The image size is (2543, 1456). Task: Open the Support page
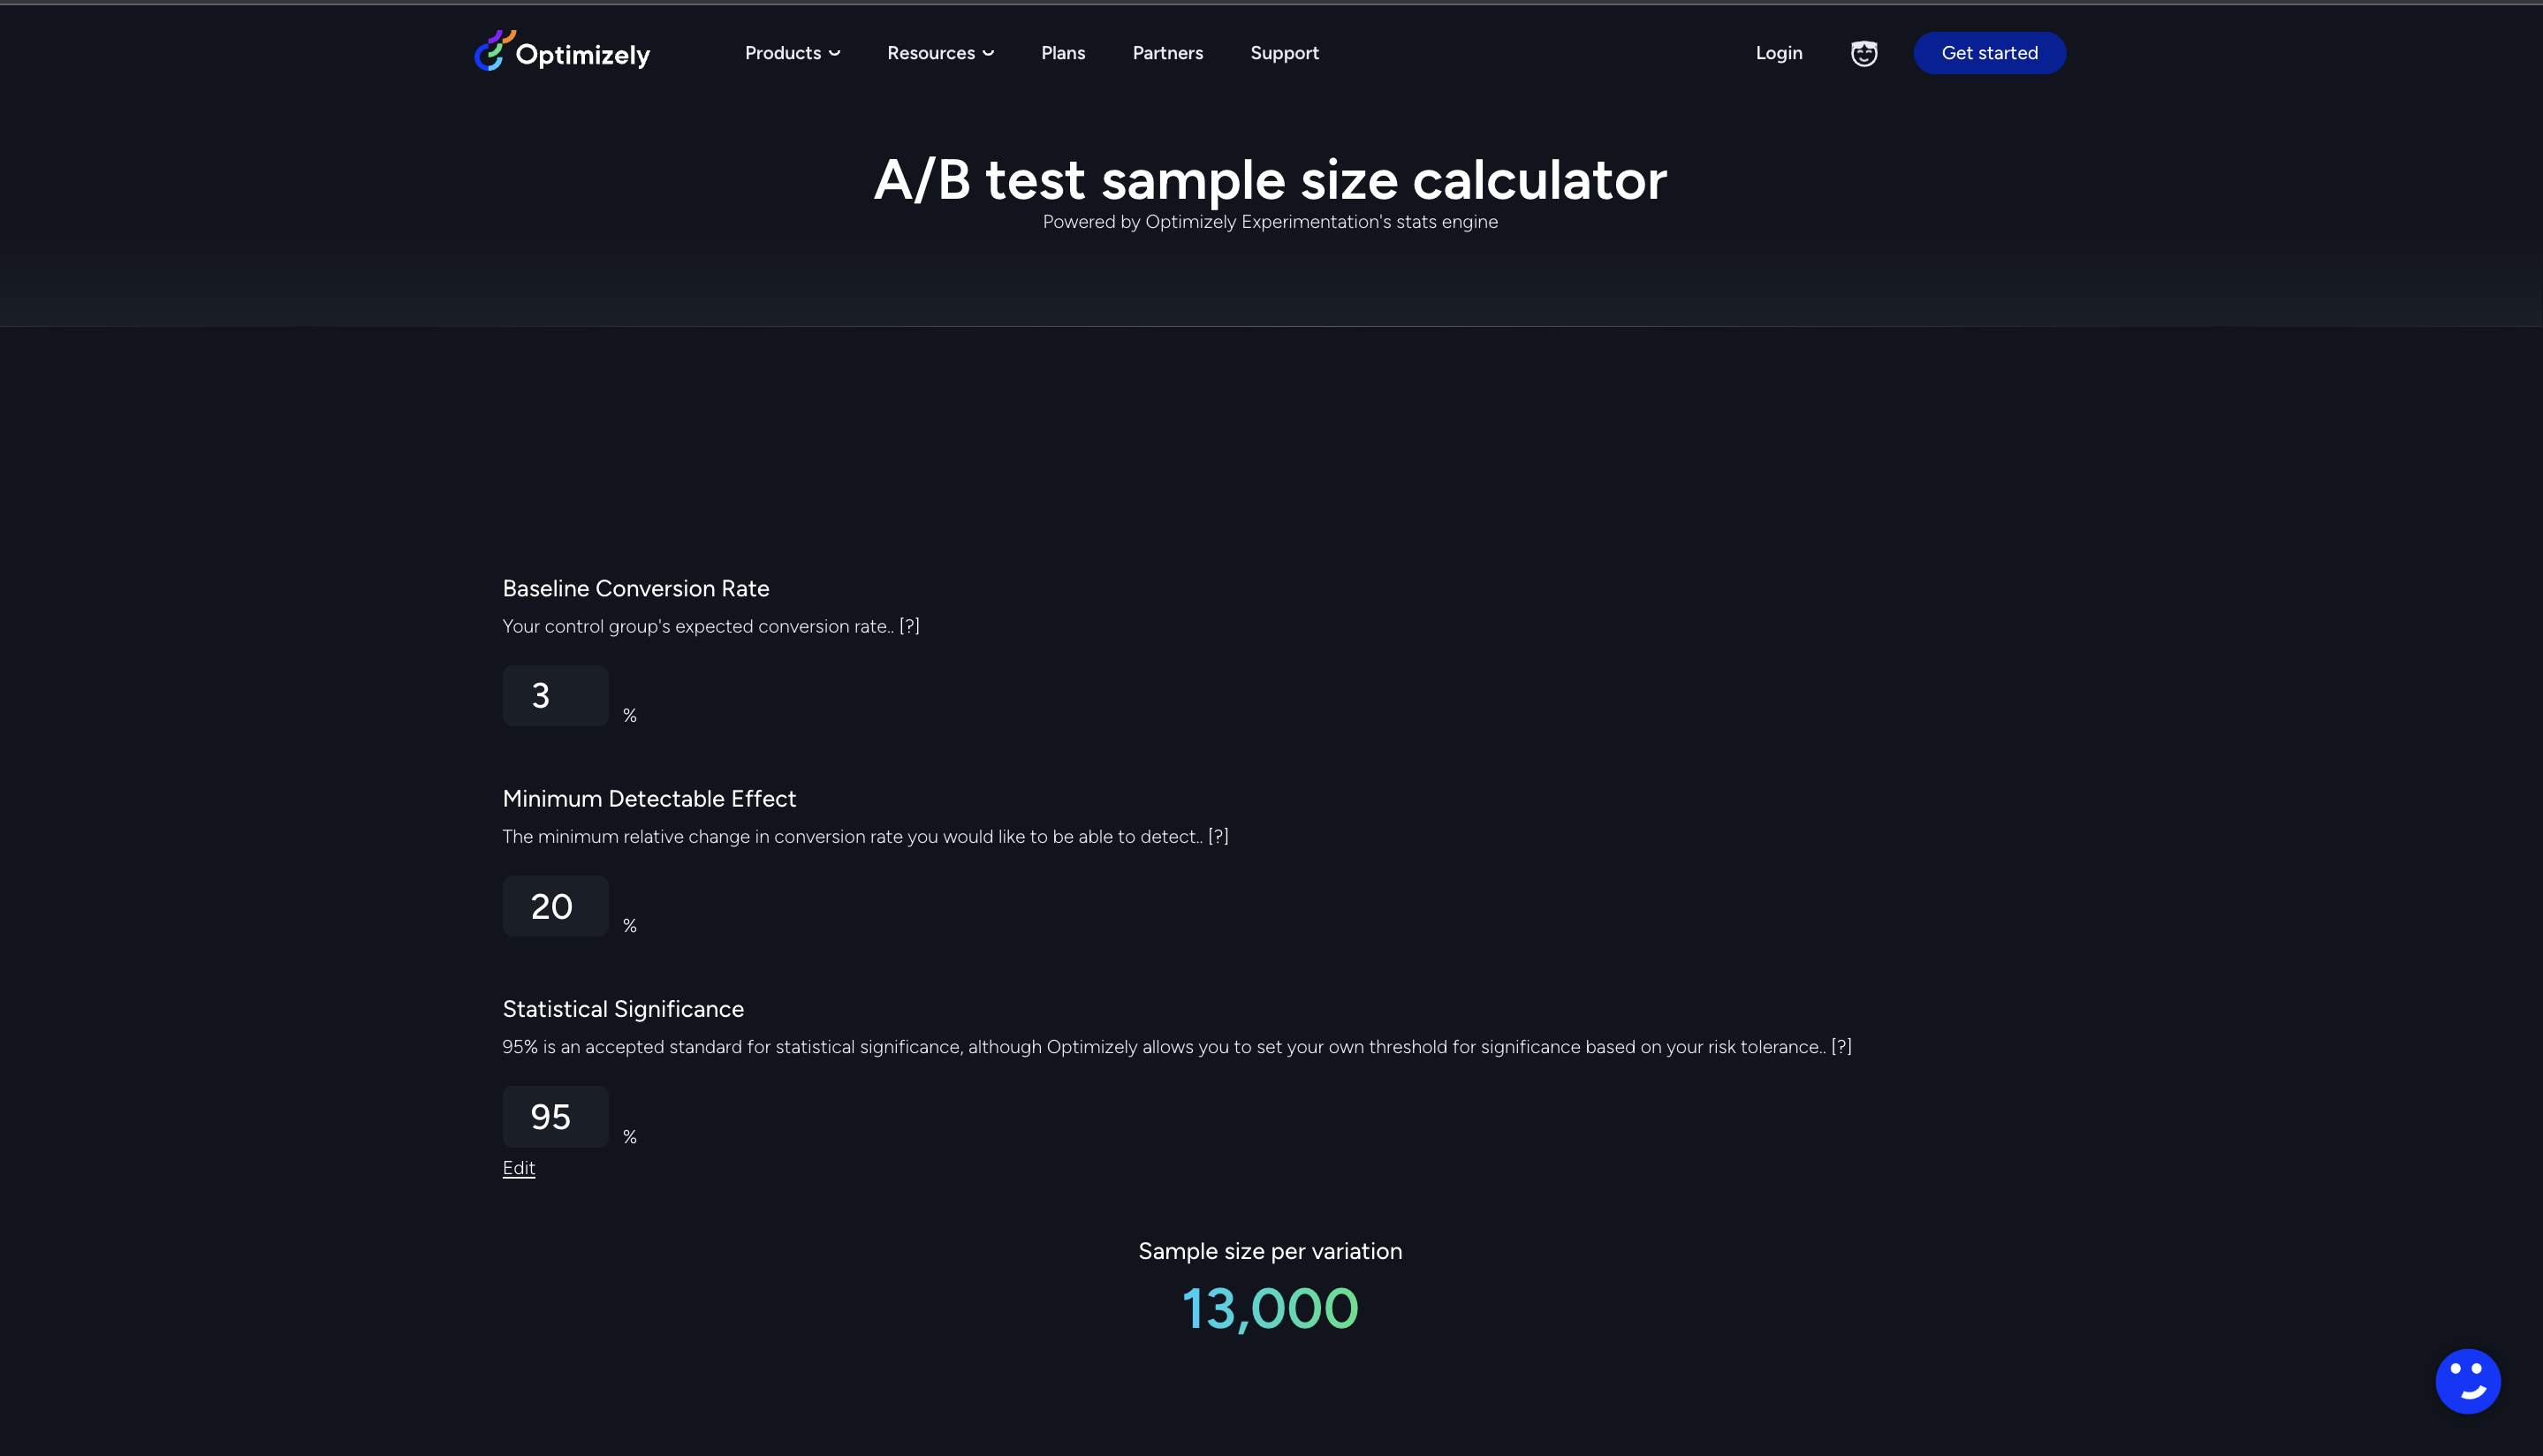[x=1285, y=53]
